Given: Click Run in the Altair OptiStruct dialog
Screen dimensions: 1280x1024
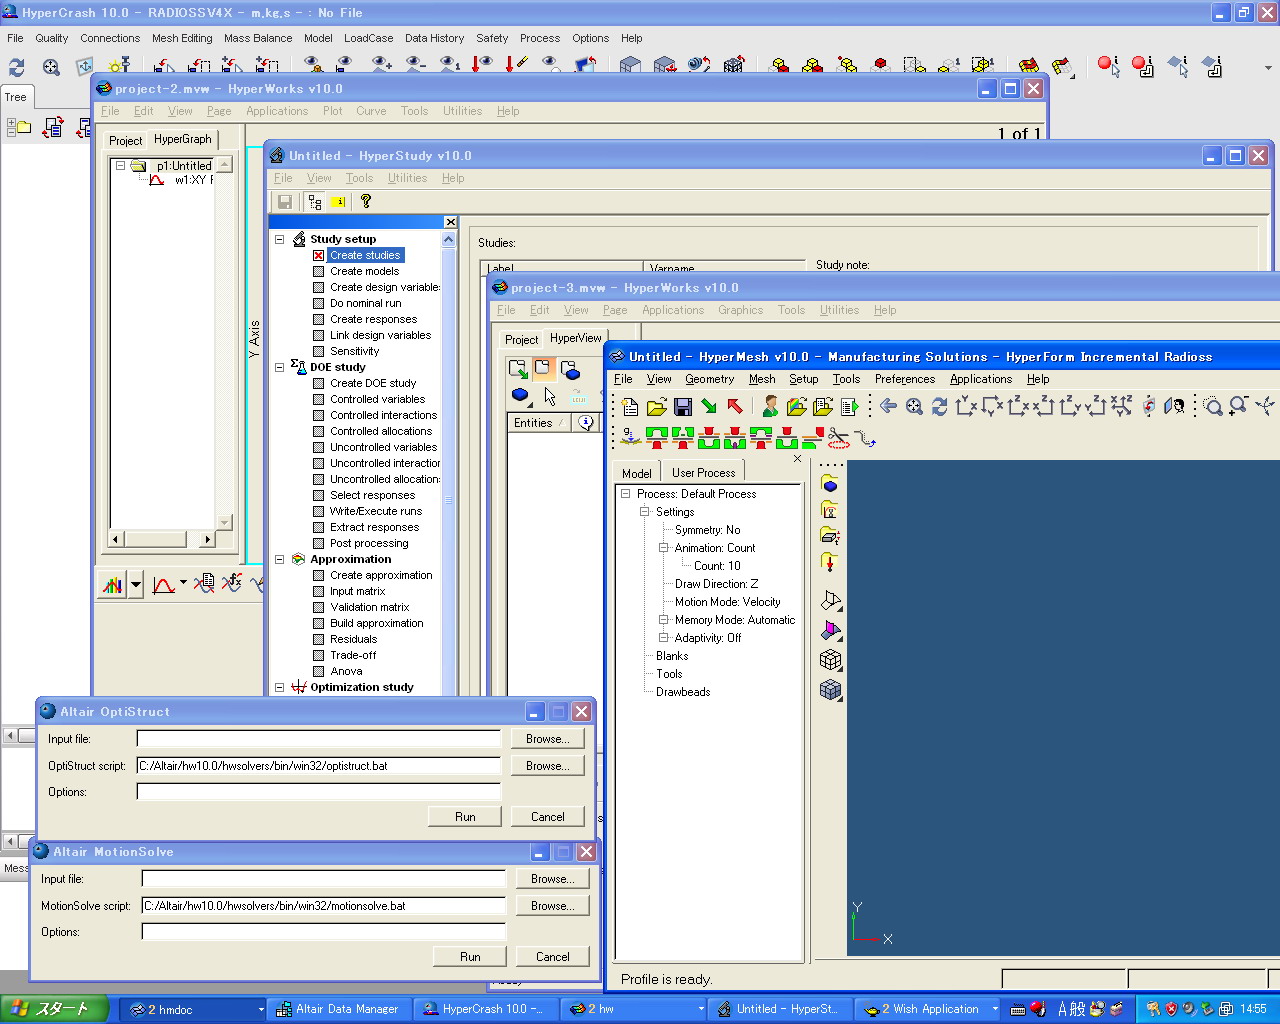Looking at the screenshot, I should (x=465, y=817).
